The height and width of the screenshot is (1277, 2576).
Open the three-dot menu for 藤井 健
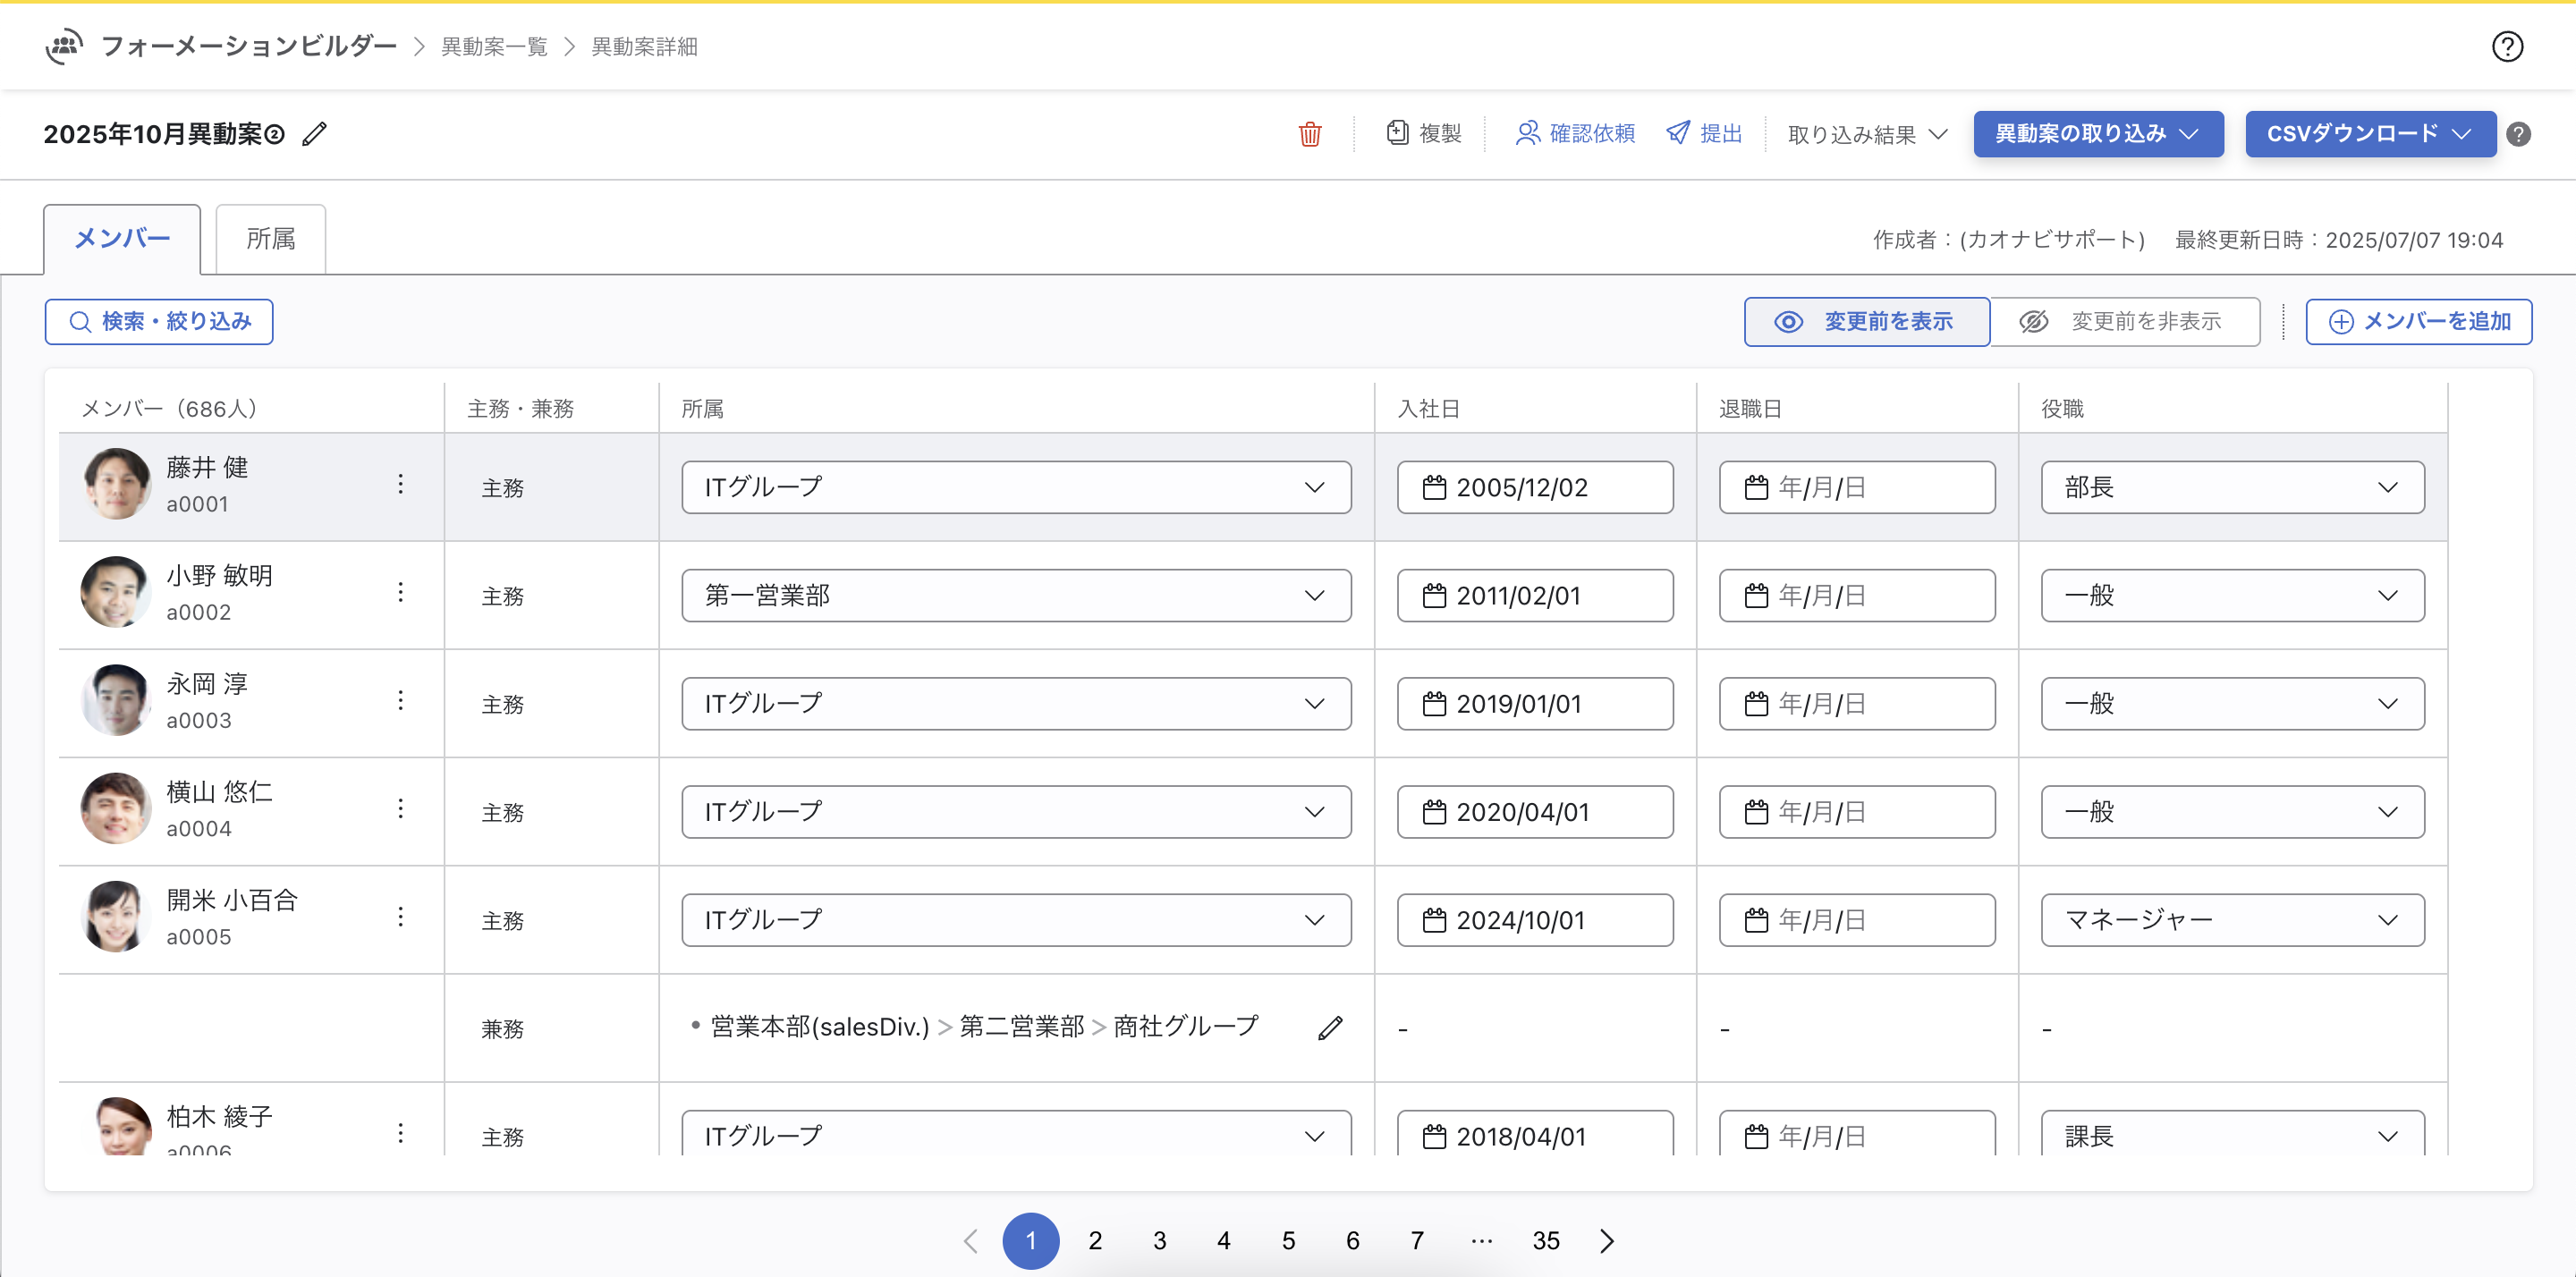point(400,485)
